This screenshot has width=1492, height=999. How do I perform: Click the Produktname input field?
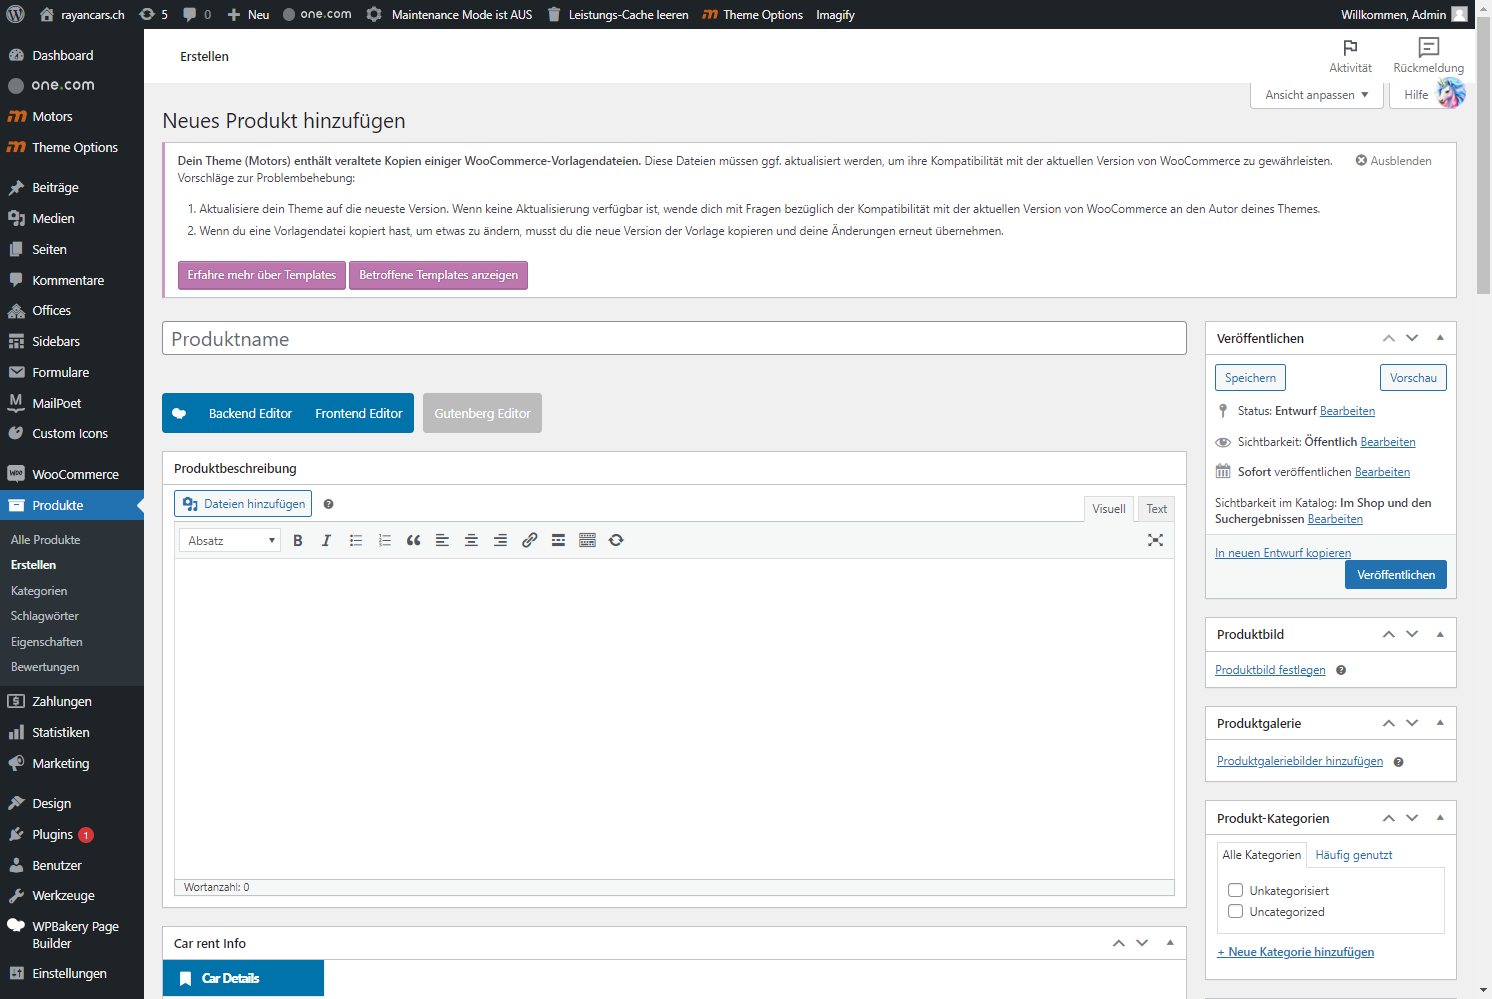(x=674, y=339)
